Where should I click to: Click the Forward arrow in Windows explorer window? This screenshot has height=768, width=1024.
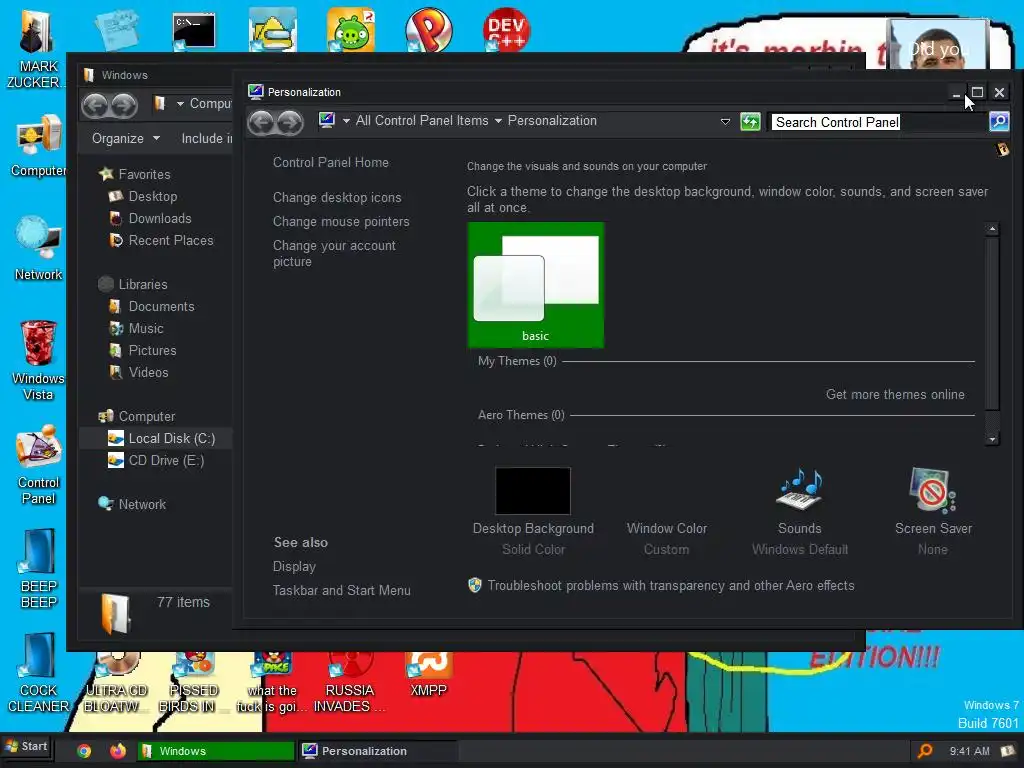124,104
